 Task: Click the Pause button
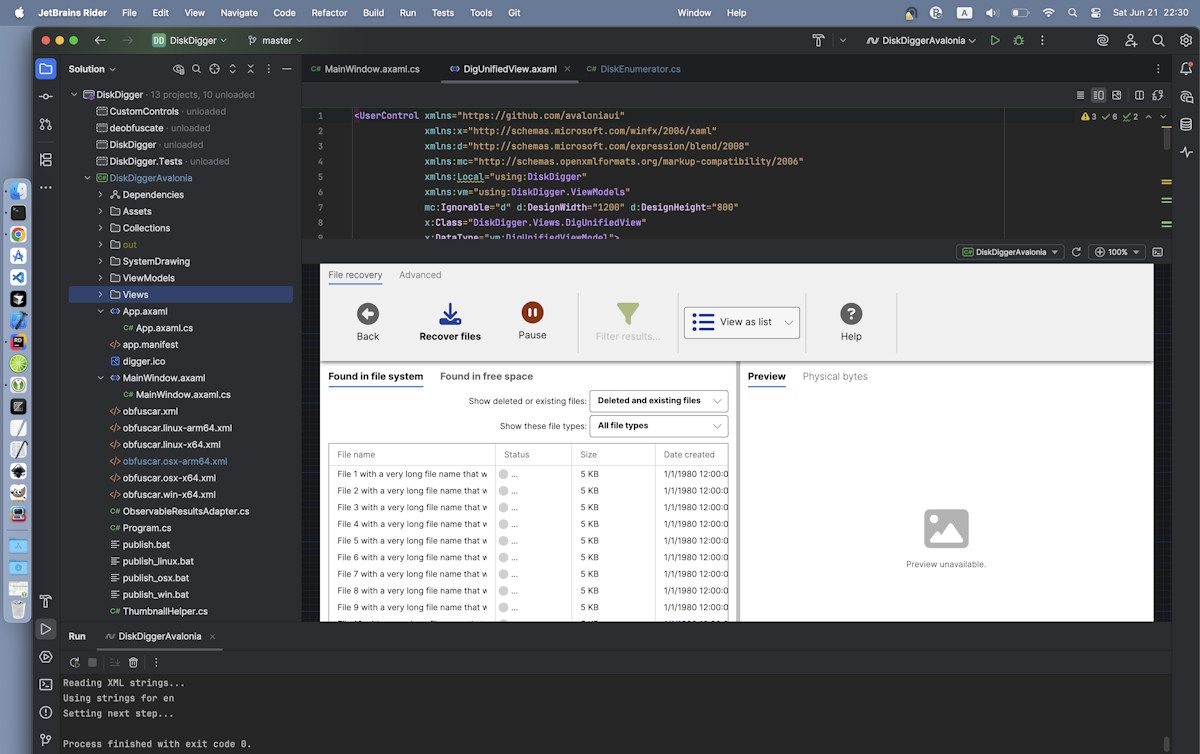(x=532, y=322)
